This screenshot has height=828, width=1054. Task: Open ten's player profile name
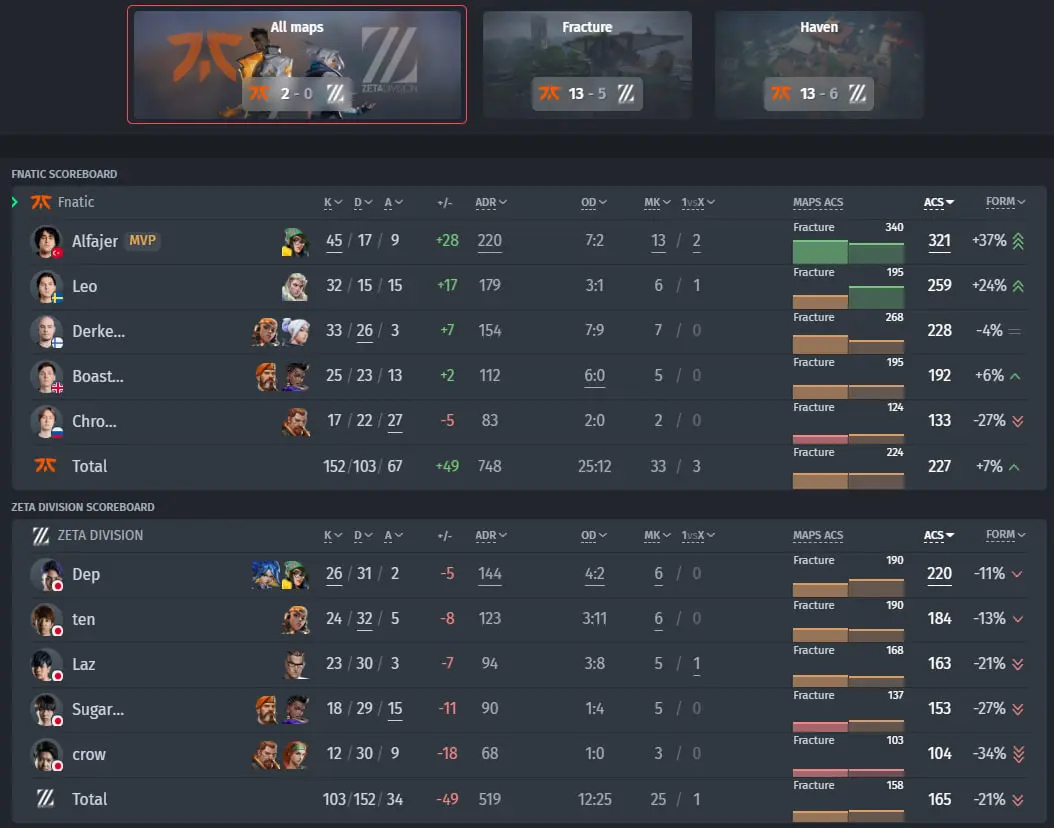pos(83,620)
